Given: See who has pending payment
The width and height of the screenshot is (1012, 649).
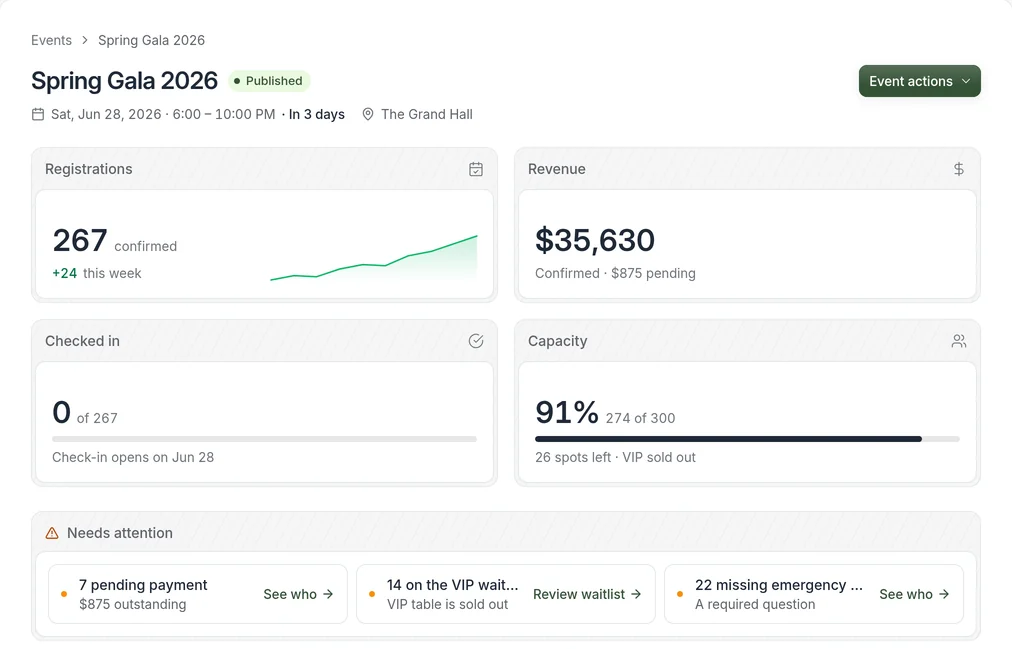Looking at the screenshot, I should tap(298, 594).
